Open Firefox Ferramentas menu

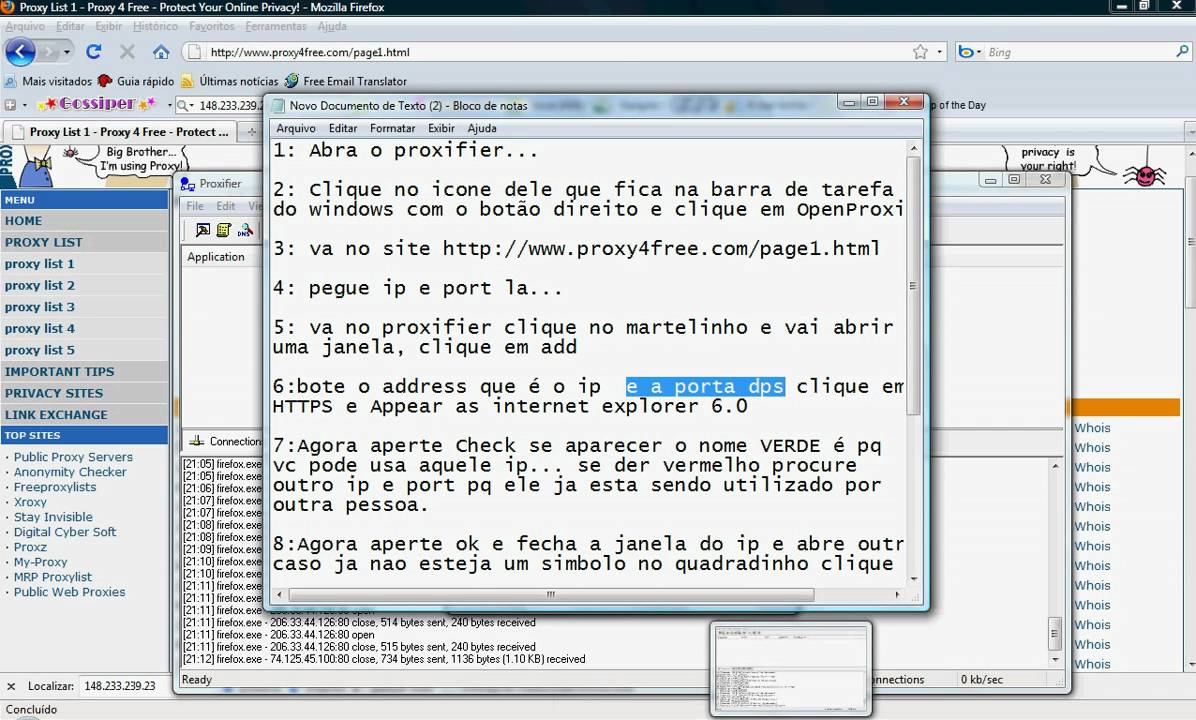[275, 26]
